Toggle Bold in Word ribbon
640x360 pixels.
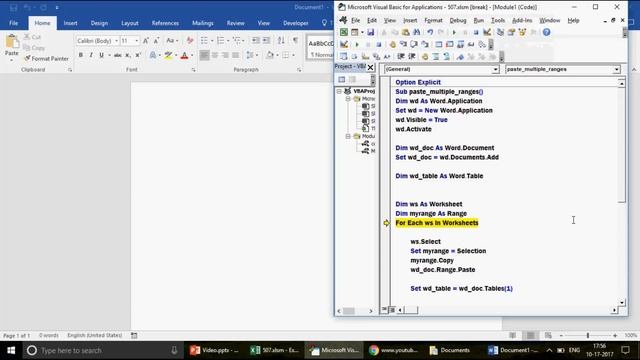(80, 55)
